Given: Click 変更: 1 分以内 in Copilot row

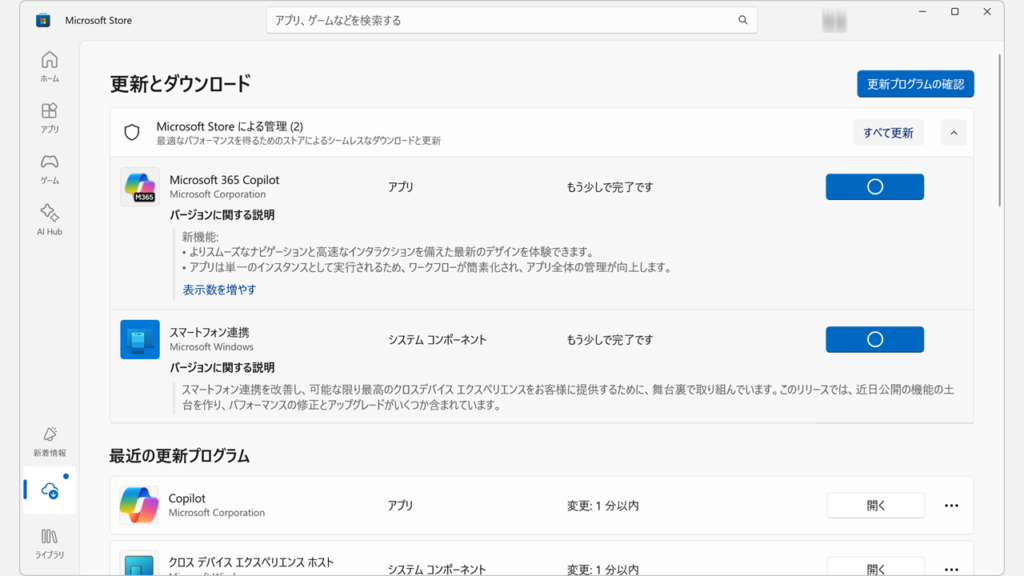Looking at the screenshot, I should coord(603,505).
